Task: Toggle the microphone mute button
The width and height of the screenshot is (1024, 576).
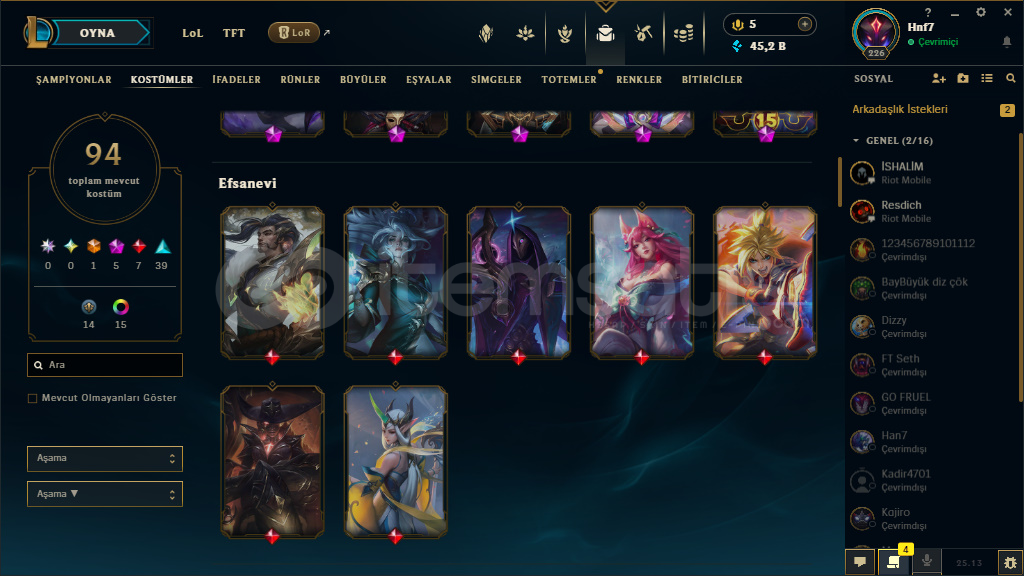Action: (x=926, y=562)
